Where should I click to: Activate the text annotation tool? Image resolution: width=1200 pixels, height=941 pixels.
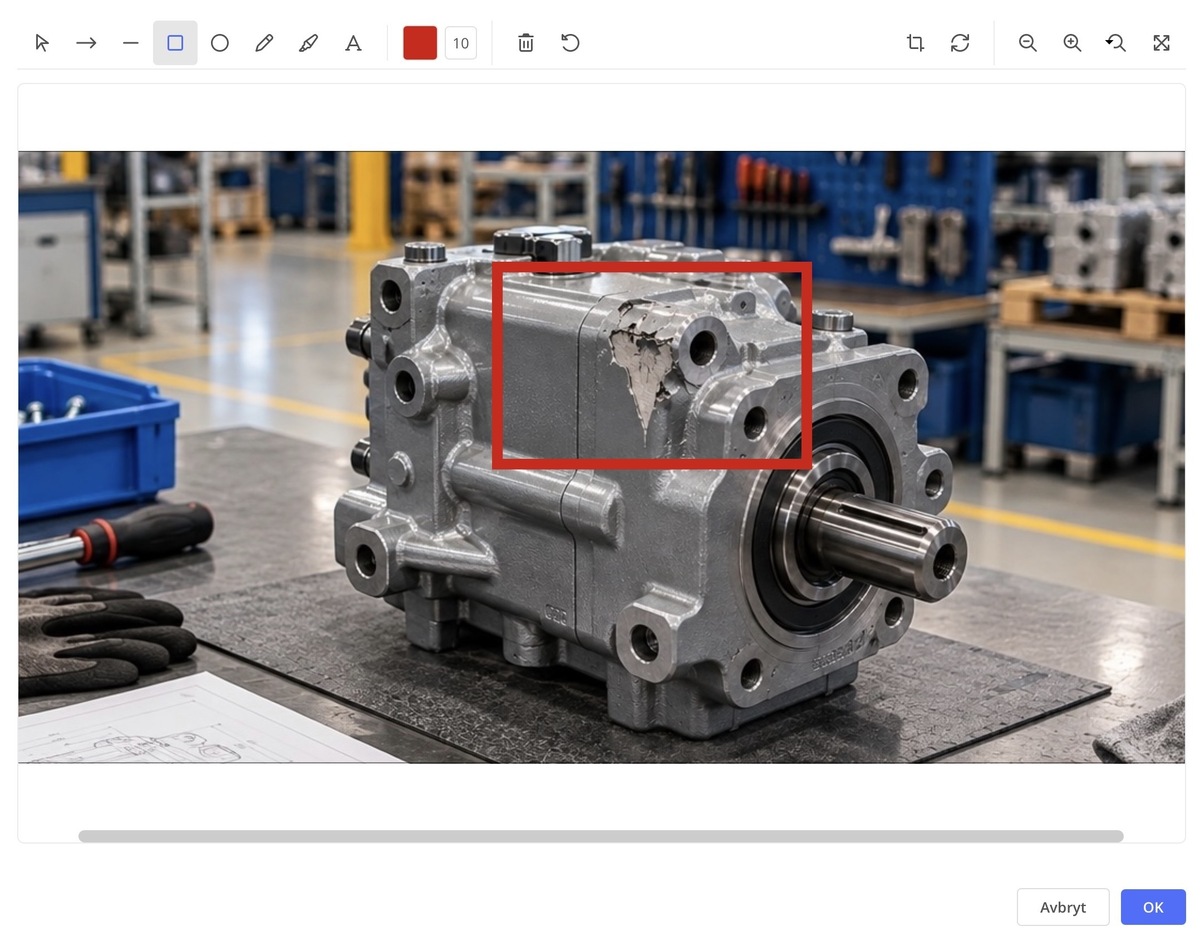pos(353,43)
